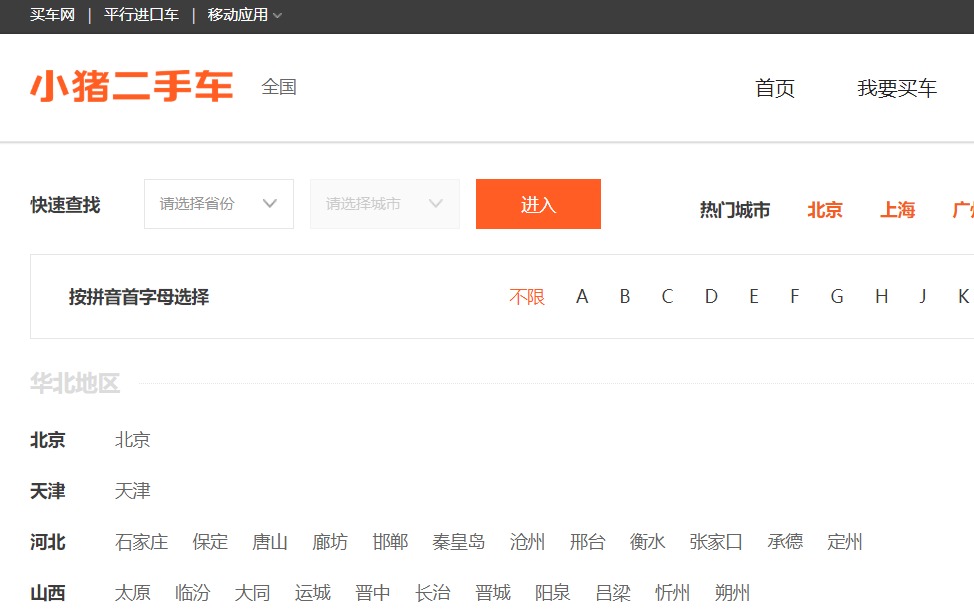974x612 pixels.
Task: Filter cities by letter F
Action: tap(794, 297)
